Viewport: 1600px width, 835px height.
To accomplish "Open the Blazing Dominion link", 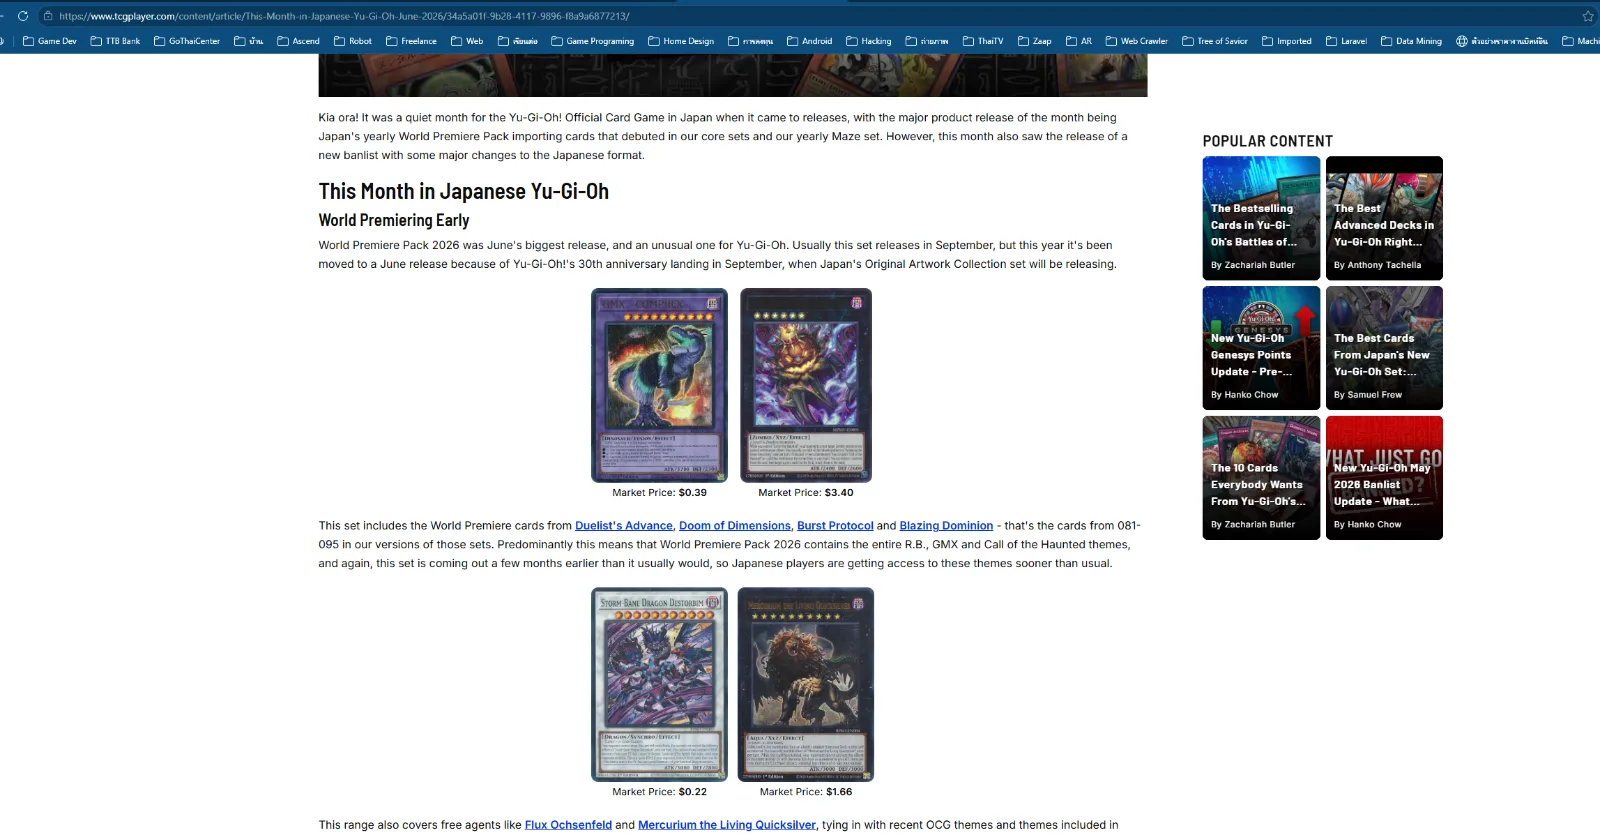I will (x=946, y=526).
